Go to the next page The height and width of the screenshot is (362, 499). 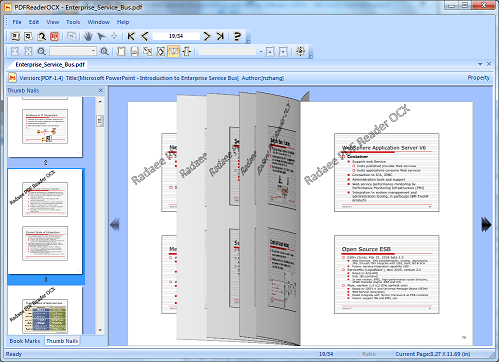point(207,36)
